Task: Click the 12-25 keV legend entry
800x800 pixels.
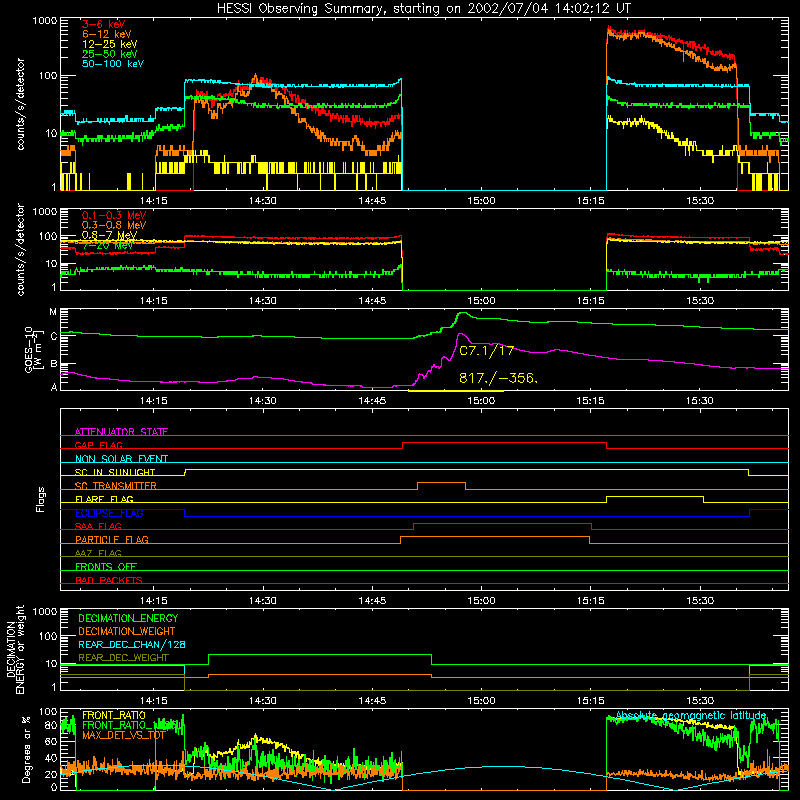Action: pyautogui.click(x=109, y=44)
